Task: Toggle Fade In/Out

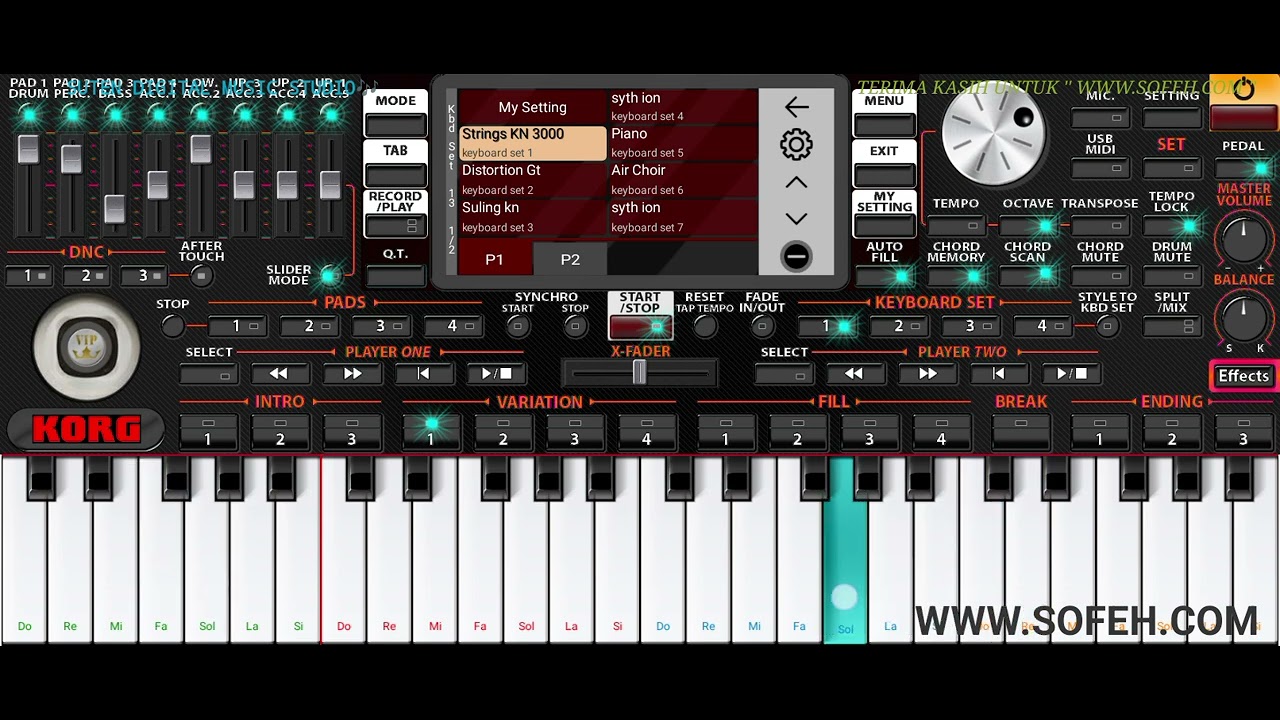Action: coord(762,326)
